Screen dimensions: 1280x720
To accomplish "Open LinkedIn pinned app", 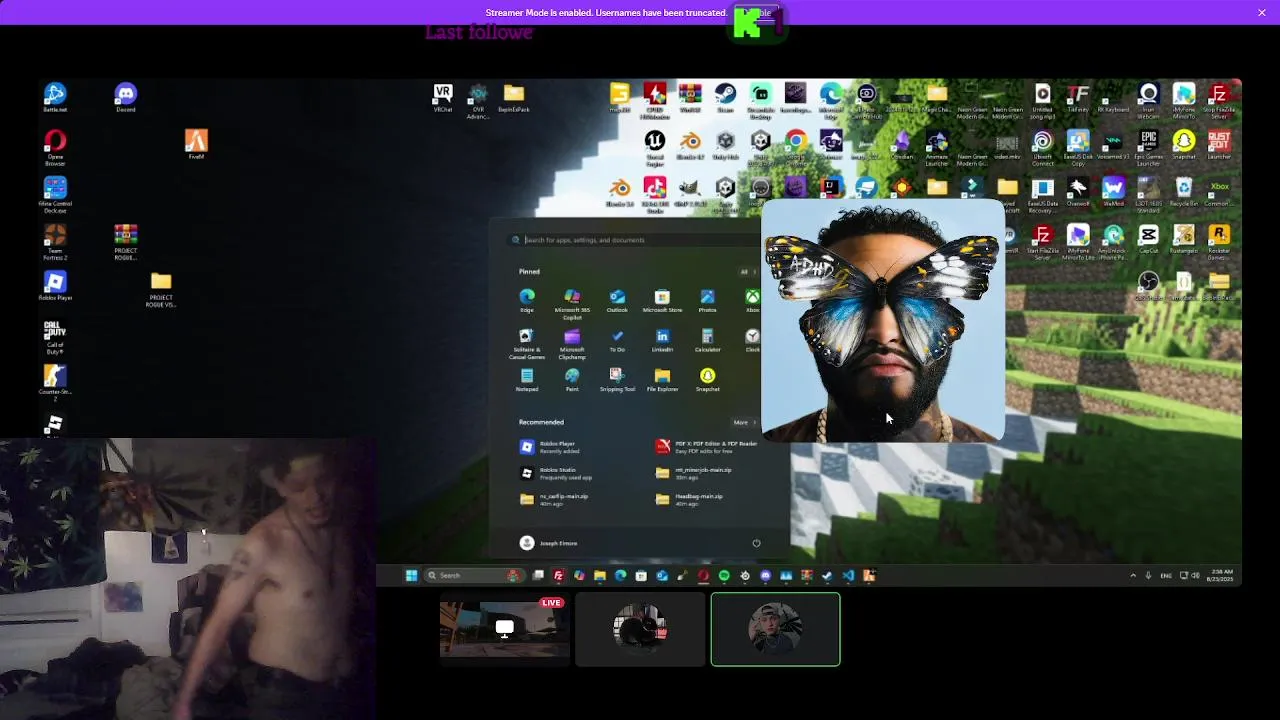I will pyautogui.click(x=662, y=340).
